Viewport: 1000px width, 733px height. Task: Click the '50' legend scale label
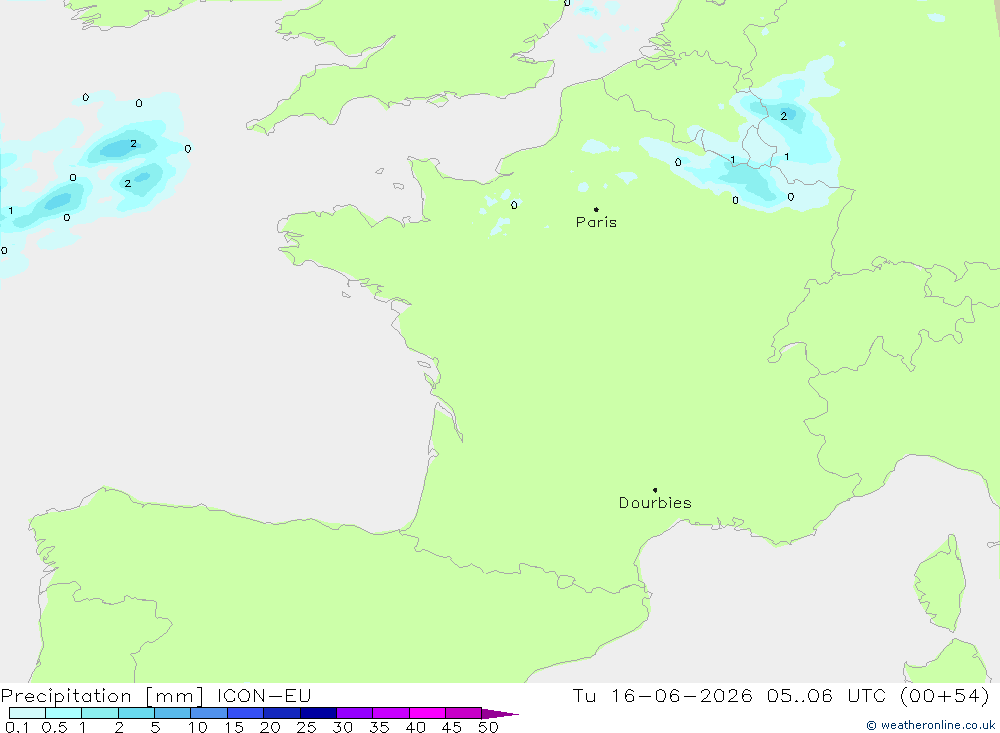click(488, 727)
